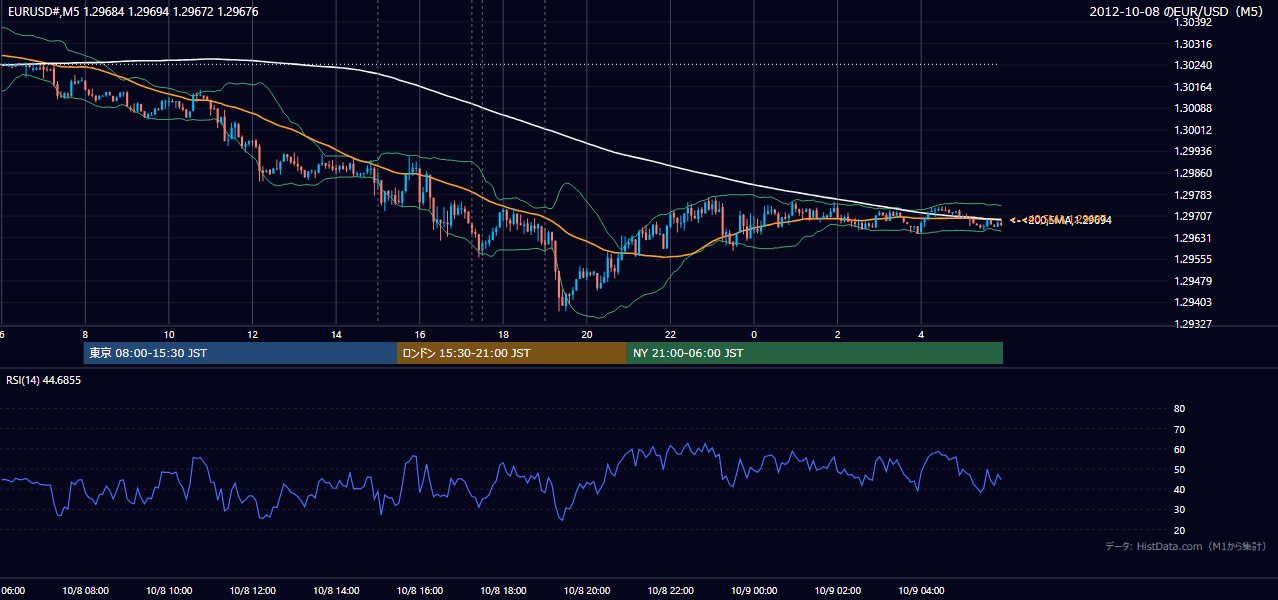Click the NY 21:00-06:00 JST session bar

(815, 353)
